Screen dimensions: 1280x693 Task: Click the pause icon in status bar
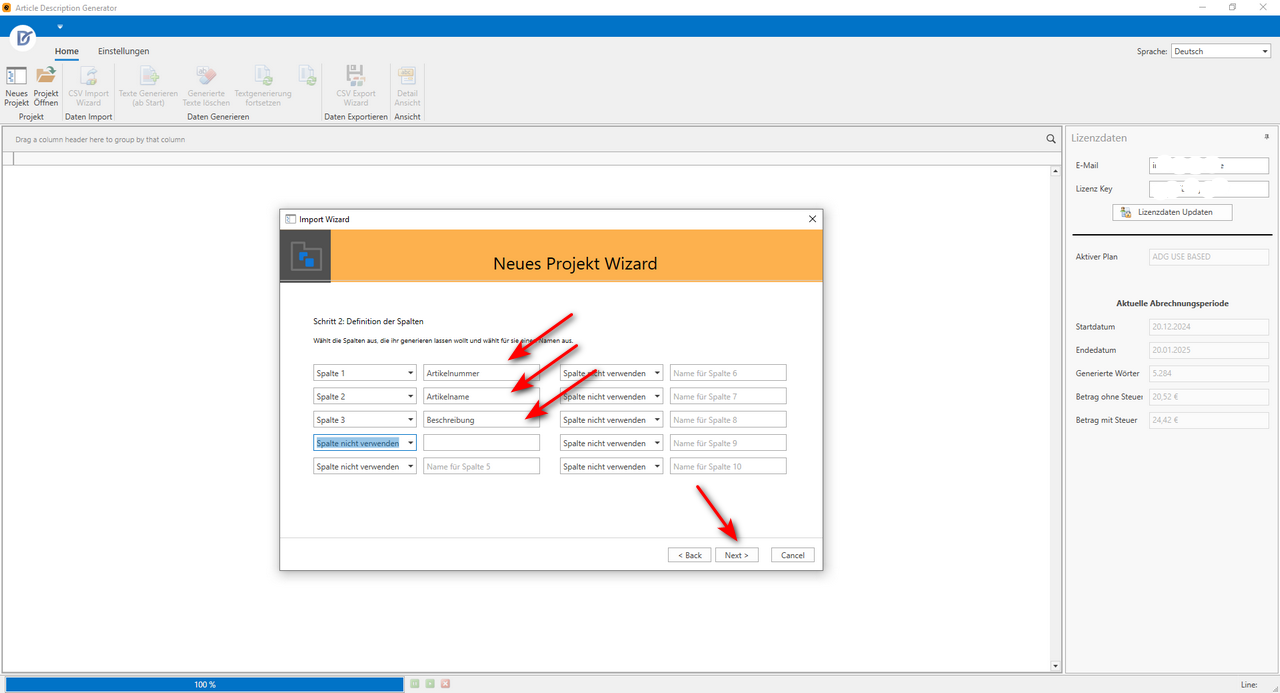click(x=415, y=684)
